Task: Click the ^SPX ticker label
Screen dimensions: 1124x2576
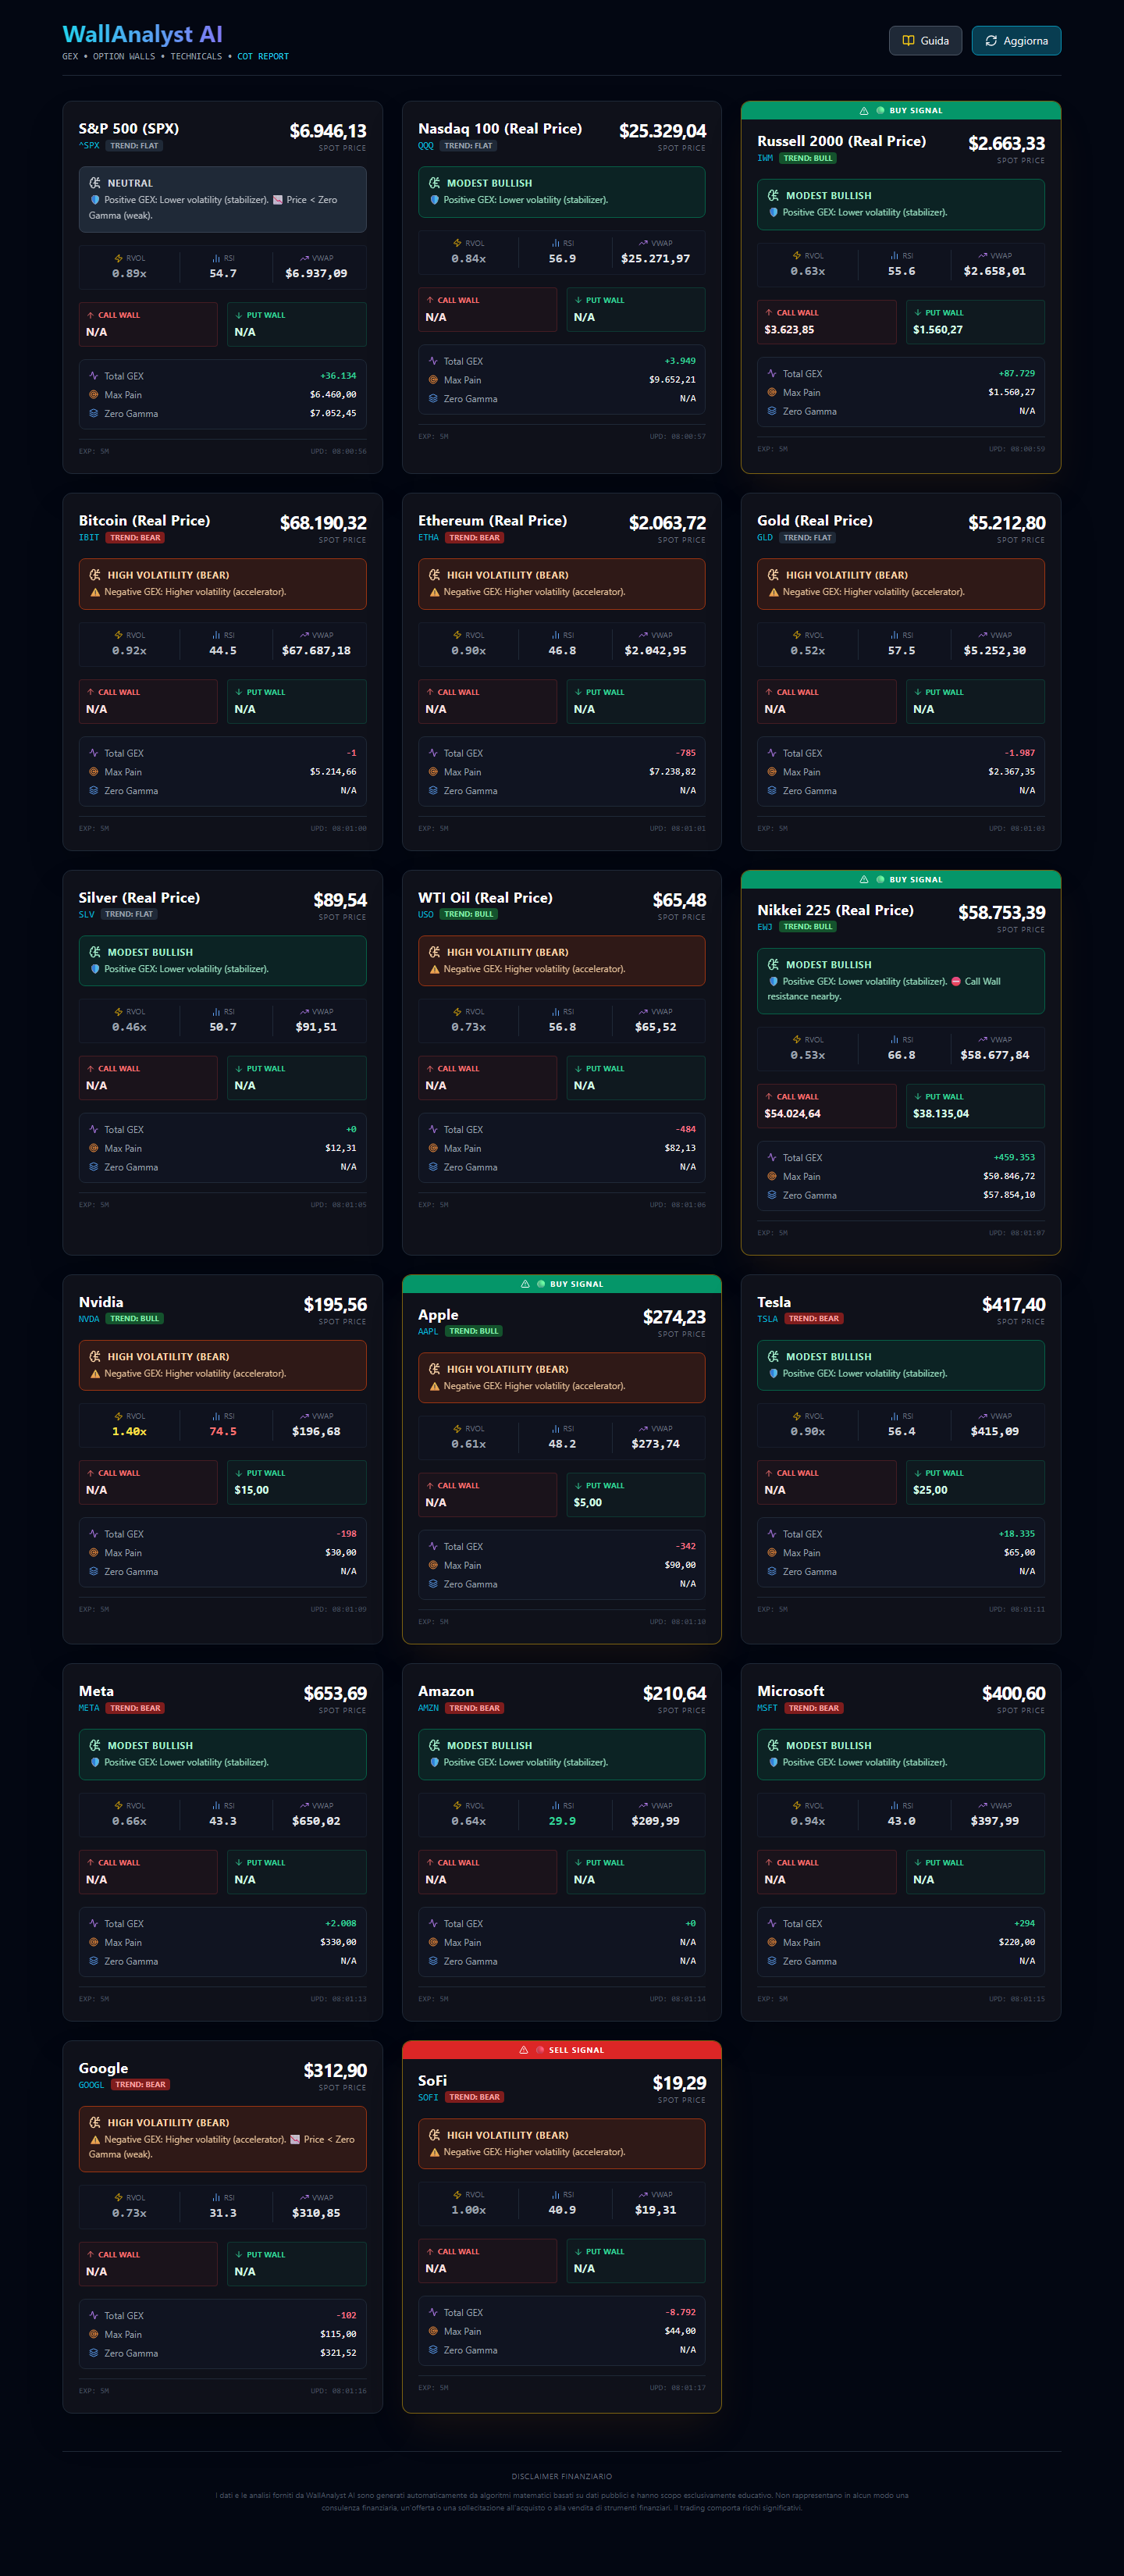Action: pyautogui.click(x=89, y=146)
